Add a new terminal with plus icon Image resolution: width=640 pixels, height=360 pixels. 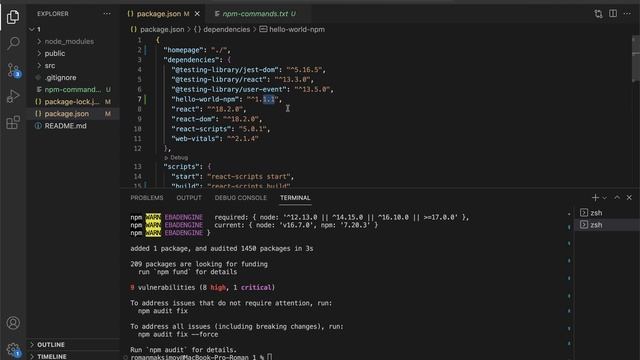tap(595, 198)
